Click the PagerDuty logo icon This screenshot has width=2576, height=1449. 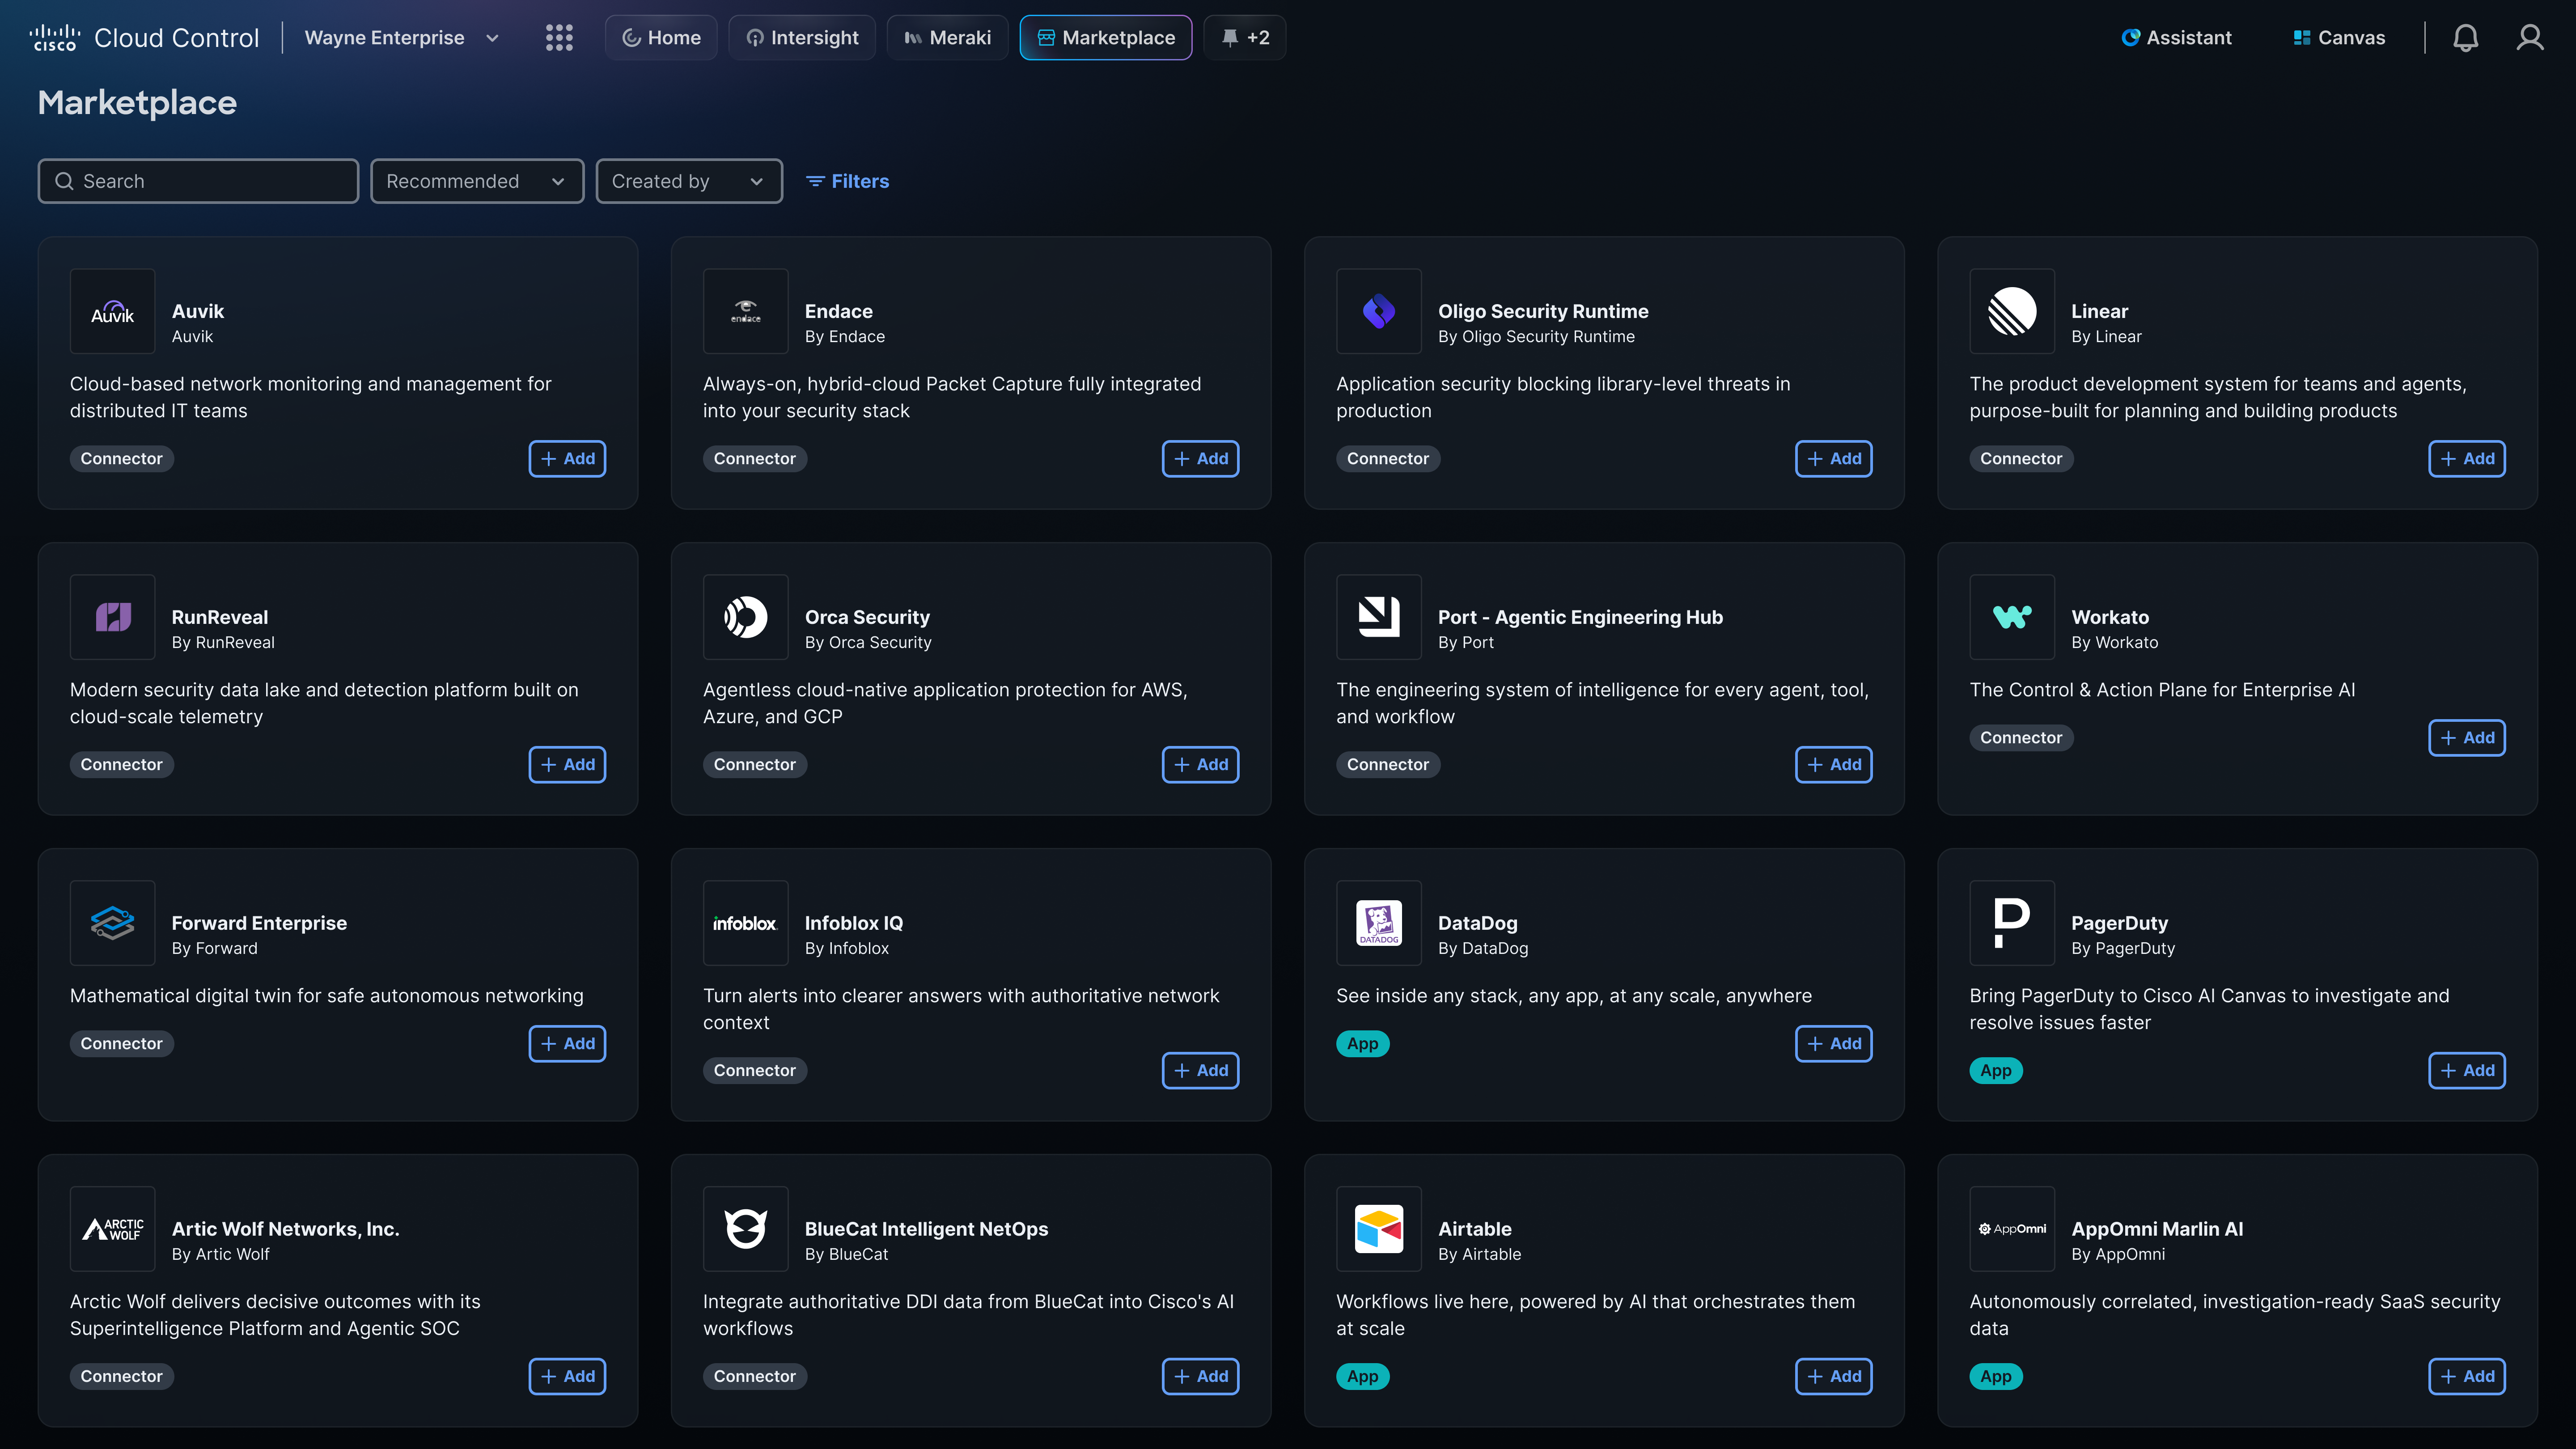2012,923
